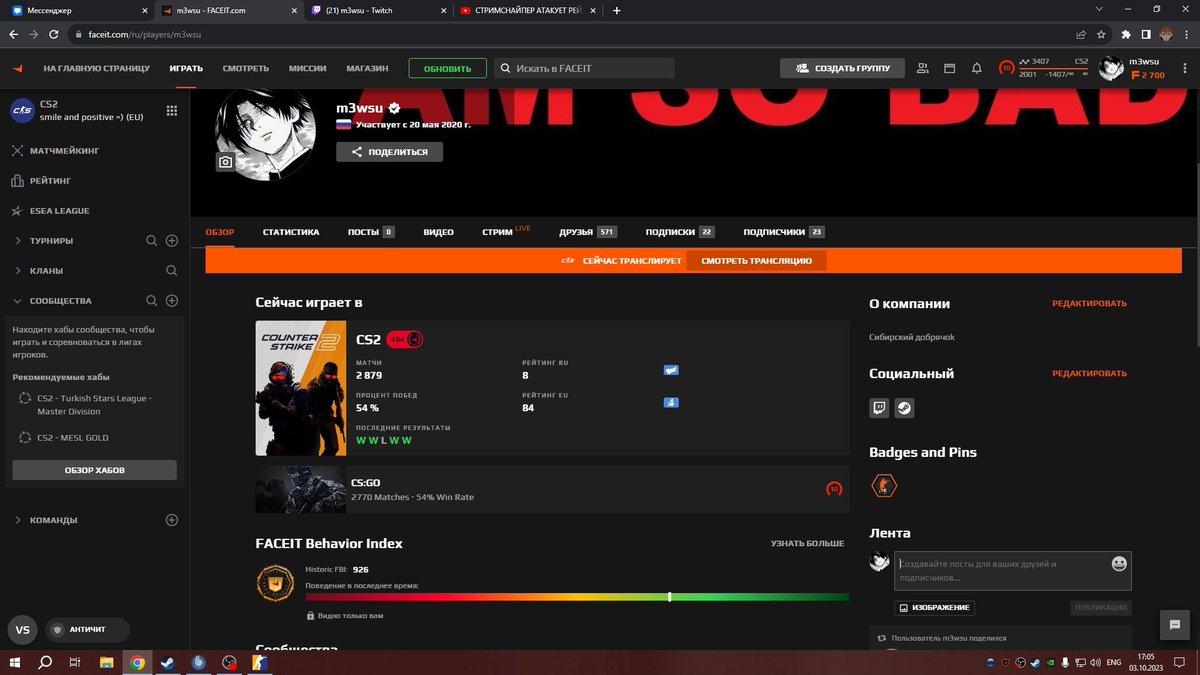The width and height of the screenshot is (1200, 675).
Task: Click Редактировать next to Социальный
Action: (x=1089, y=373)
